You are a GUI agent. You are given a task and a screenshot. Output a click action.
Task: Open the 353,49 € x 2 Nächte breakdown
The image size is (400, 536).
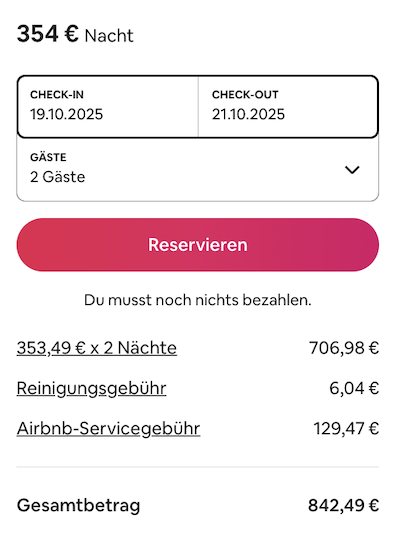[x=97, y=348]
